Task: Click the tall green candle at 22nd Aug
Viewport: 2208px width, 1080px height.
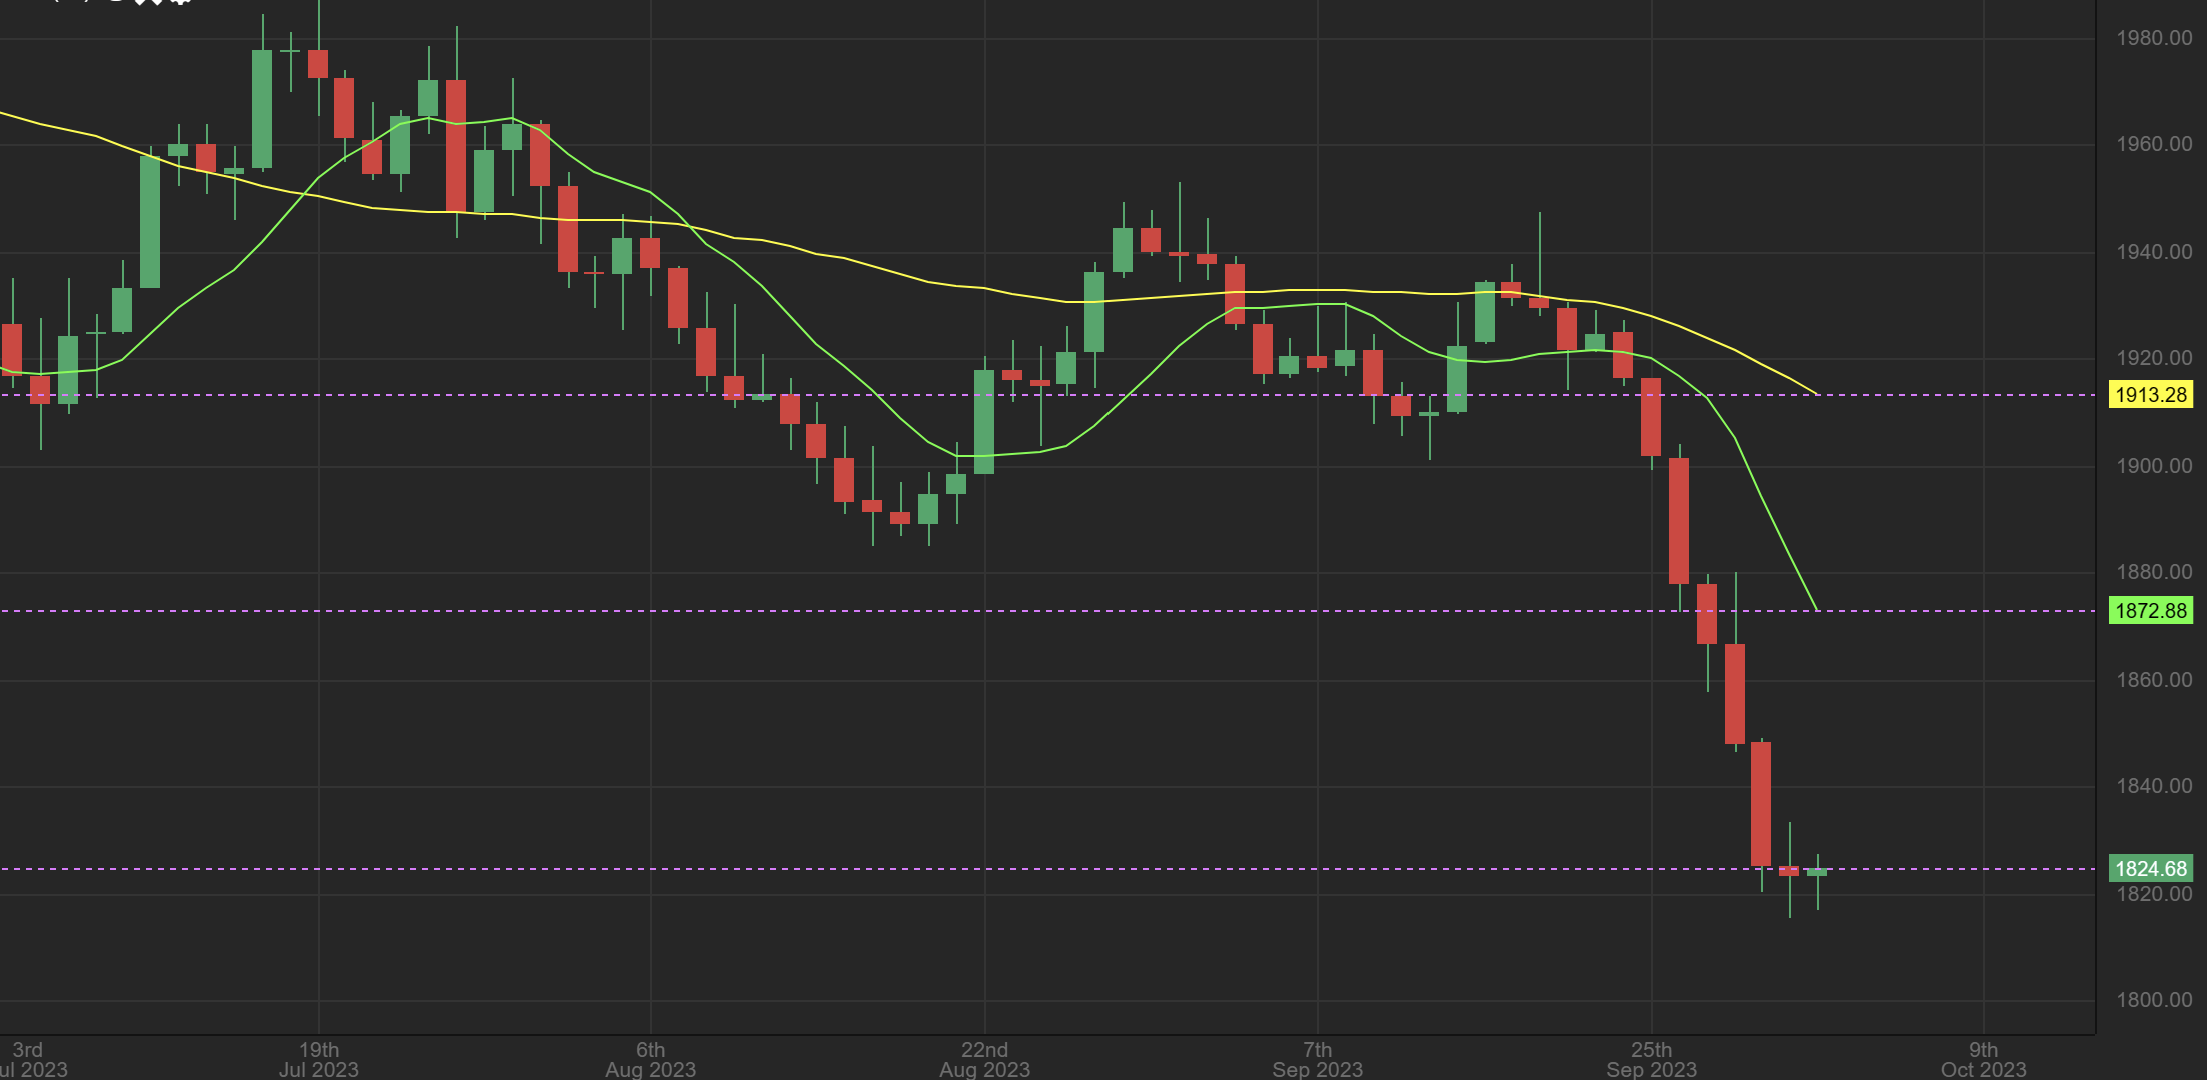Action: (984, 421)
